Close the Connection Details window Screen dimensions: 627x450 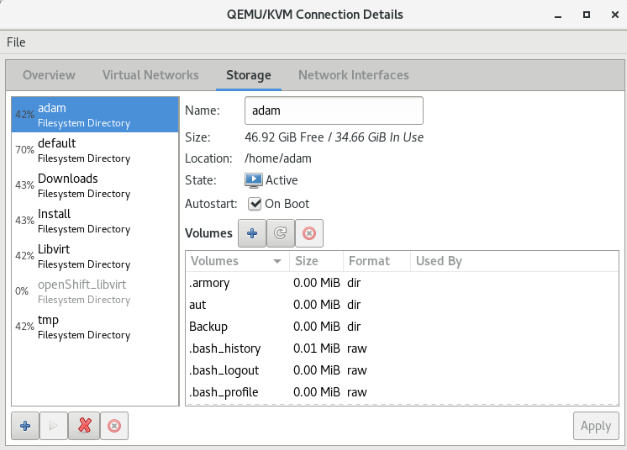pos(615,15)
